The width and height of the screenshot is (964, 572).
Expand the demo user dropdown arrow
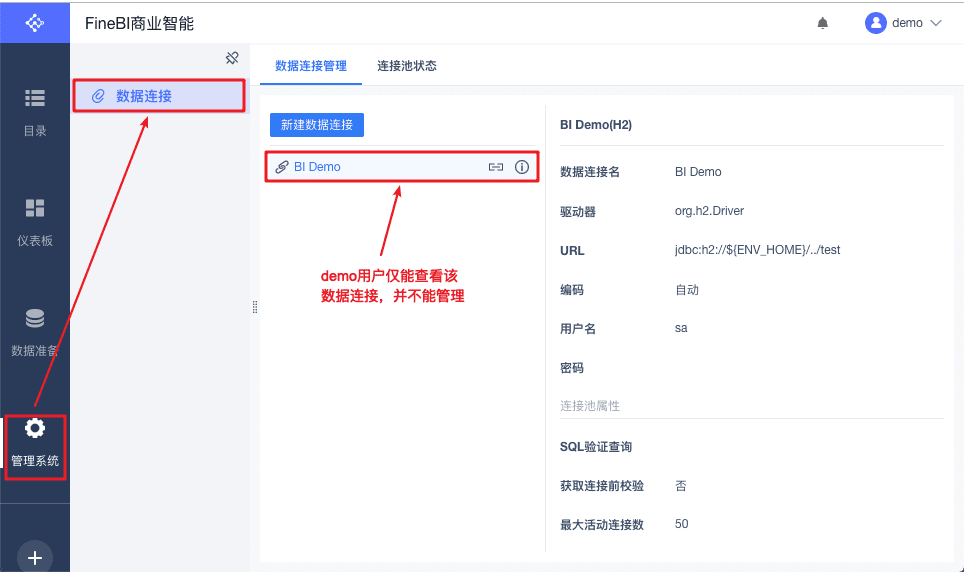(x=936, y=23)
